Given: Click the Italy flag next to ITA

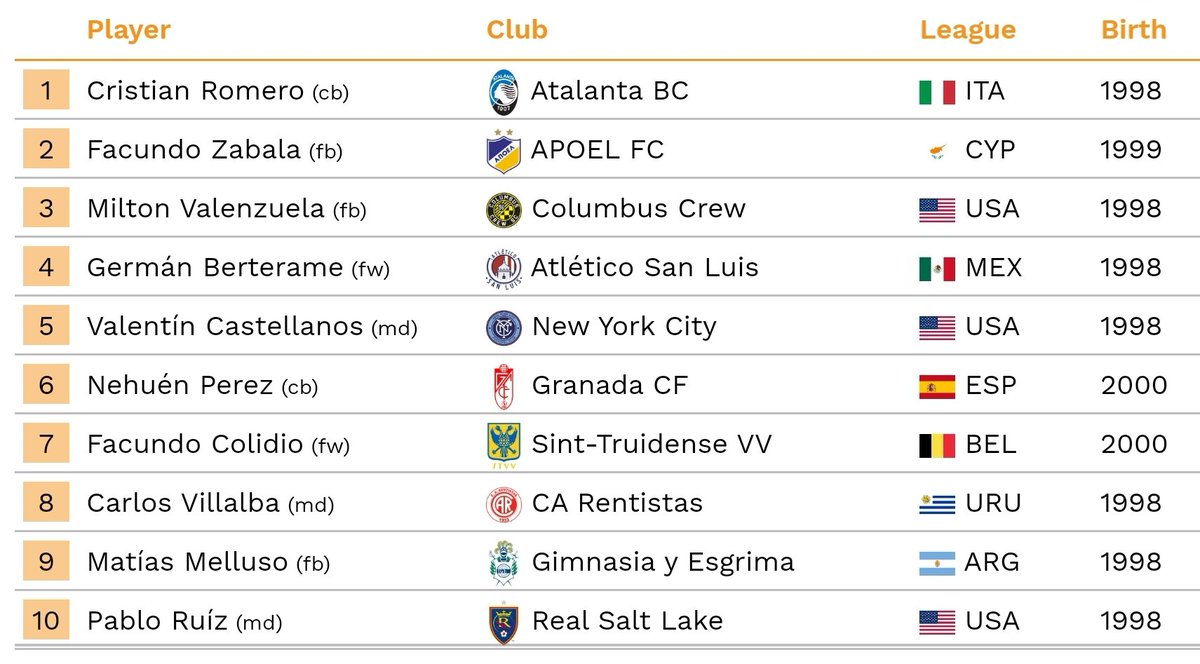Looking at the screenshot, I should click(x=937, y=92).
